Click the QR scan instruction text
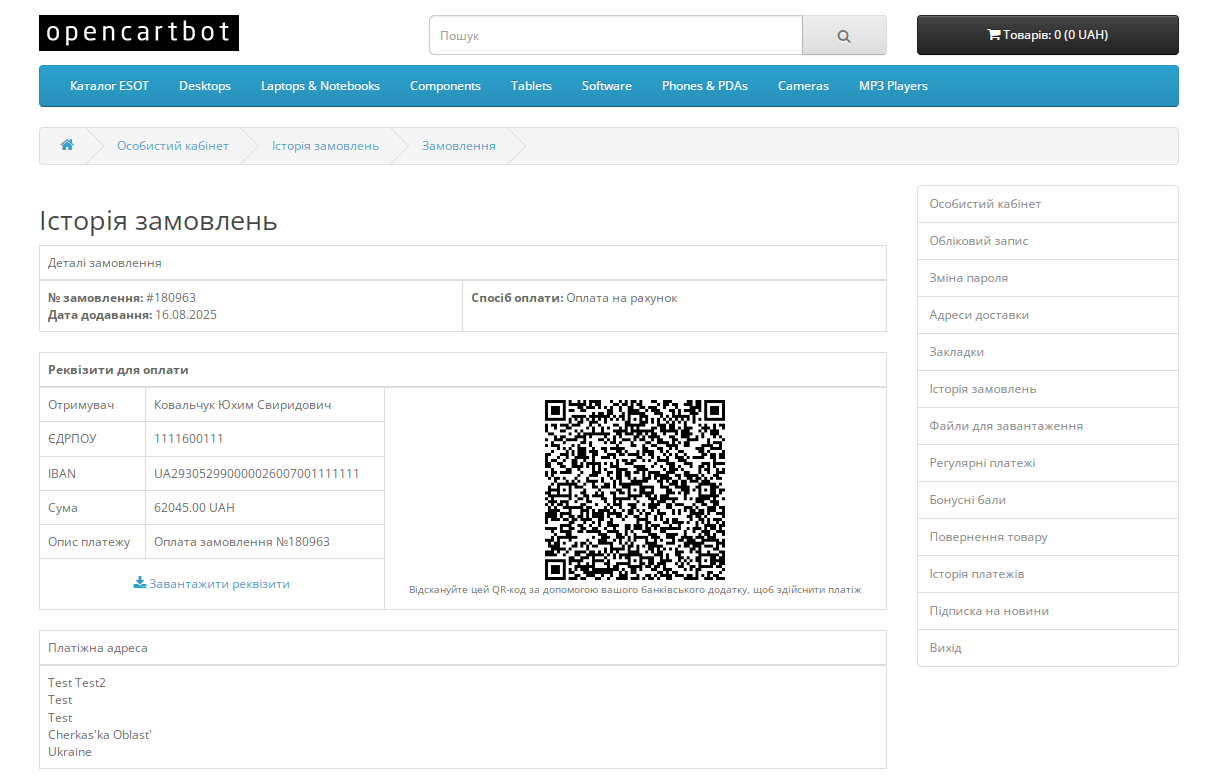 635,590
